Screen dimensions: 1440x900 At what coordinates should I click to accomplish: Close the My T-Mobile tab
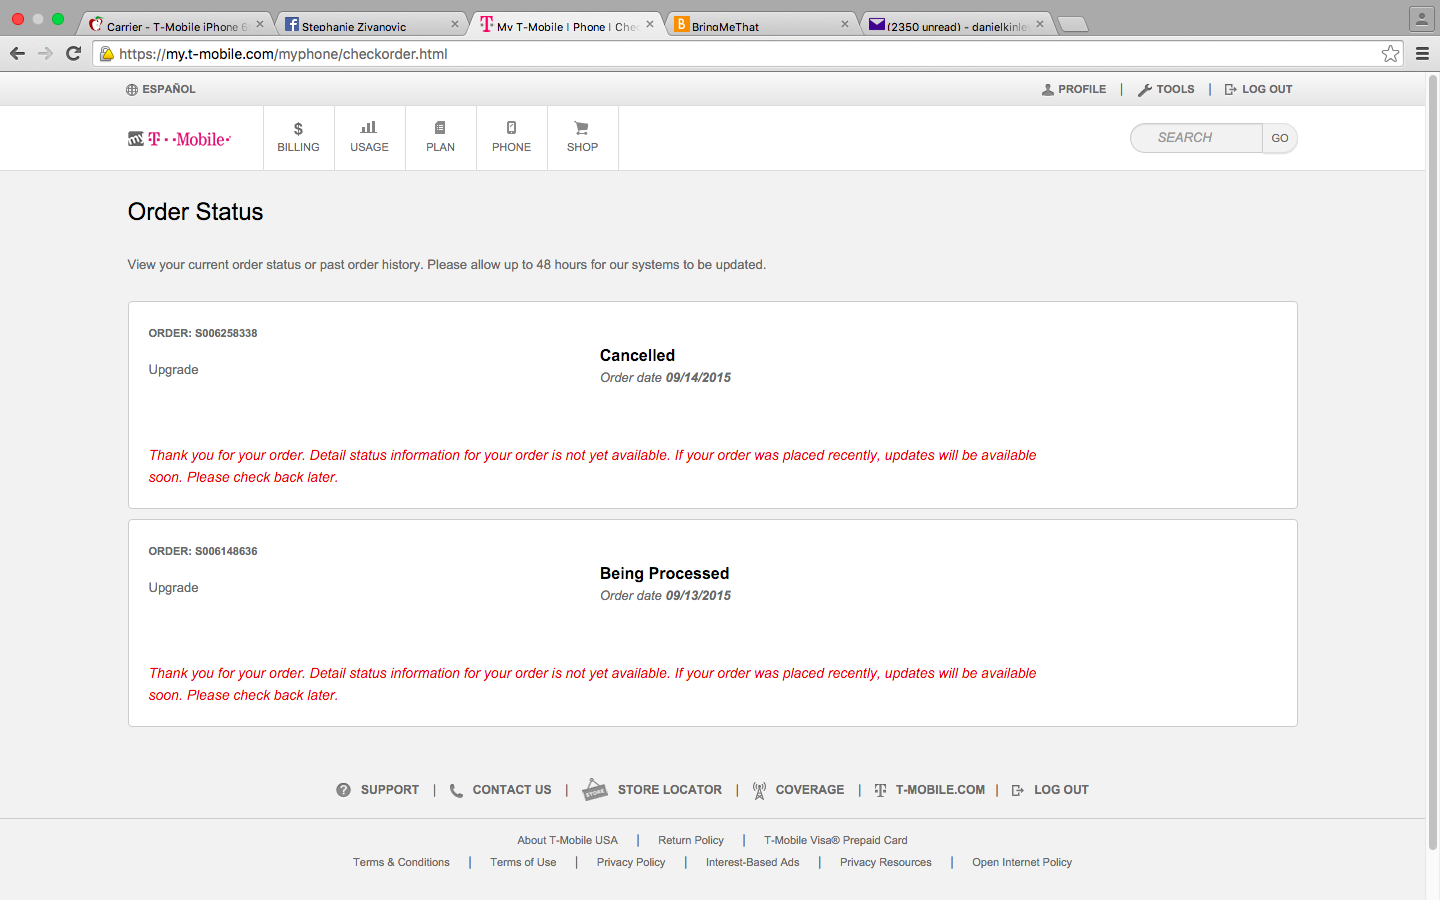pyautogui.click(x=650, y=24)
